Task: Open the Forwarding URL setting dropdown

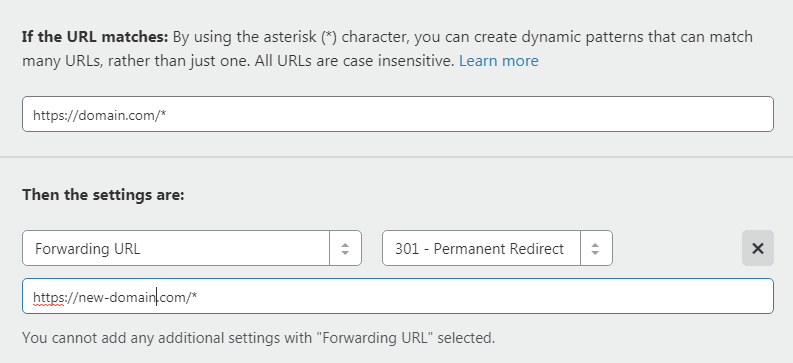Action: [192, 248]
